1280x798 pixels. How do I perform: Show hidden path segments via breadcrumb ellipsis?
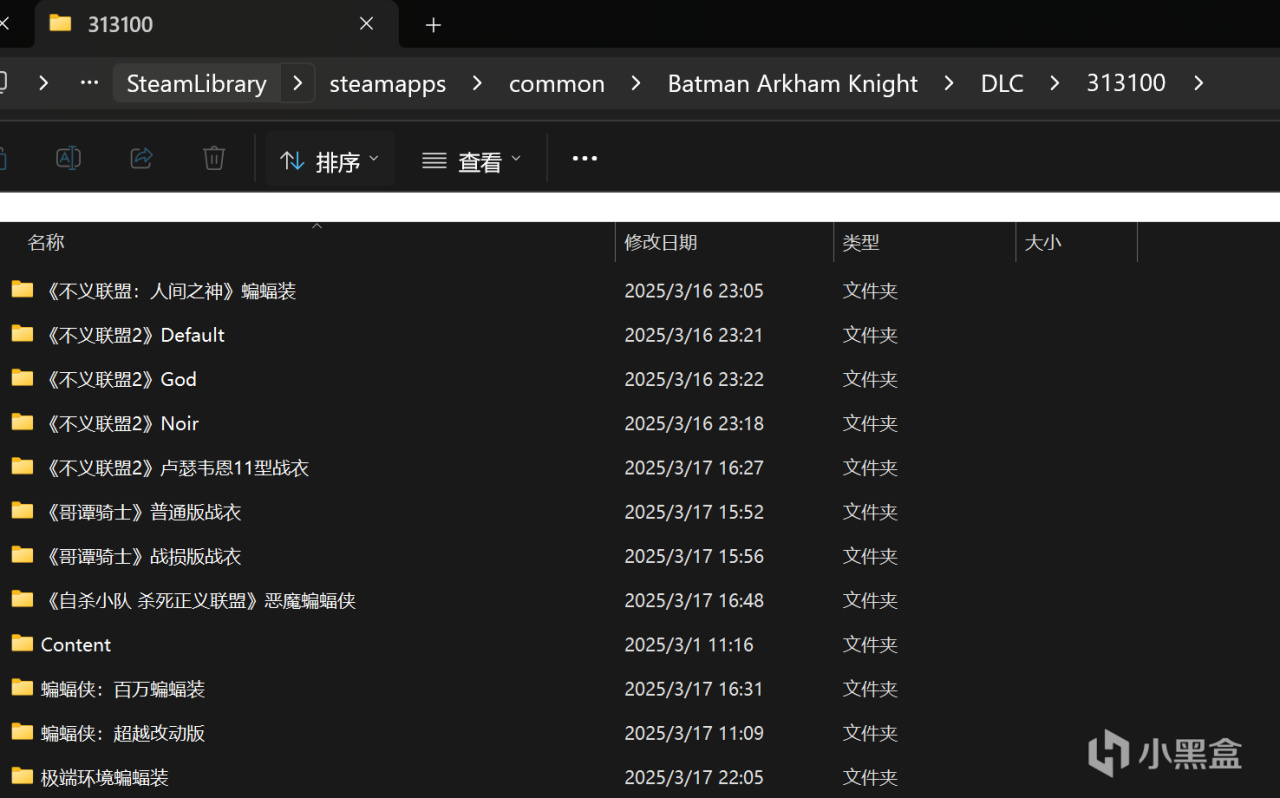(x=89, y=83)
